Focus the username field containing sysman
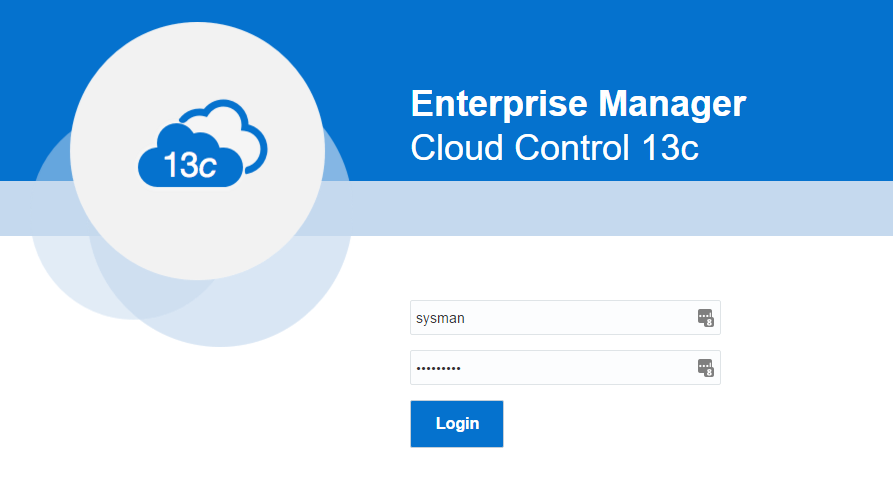Viewport: 893px width, 494px height. tap(565, 317)
